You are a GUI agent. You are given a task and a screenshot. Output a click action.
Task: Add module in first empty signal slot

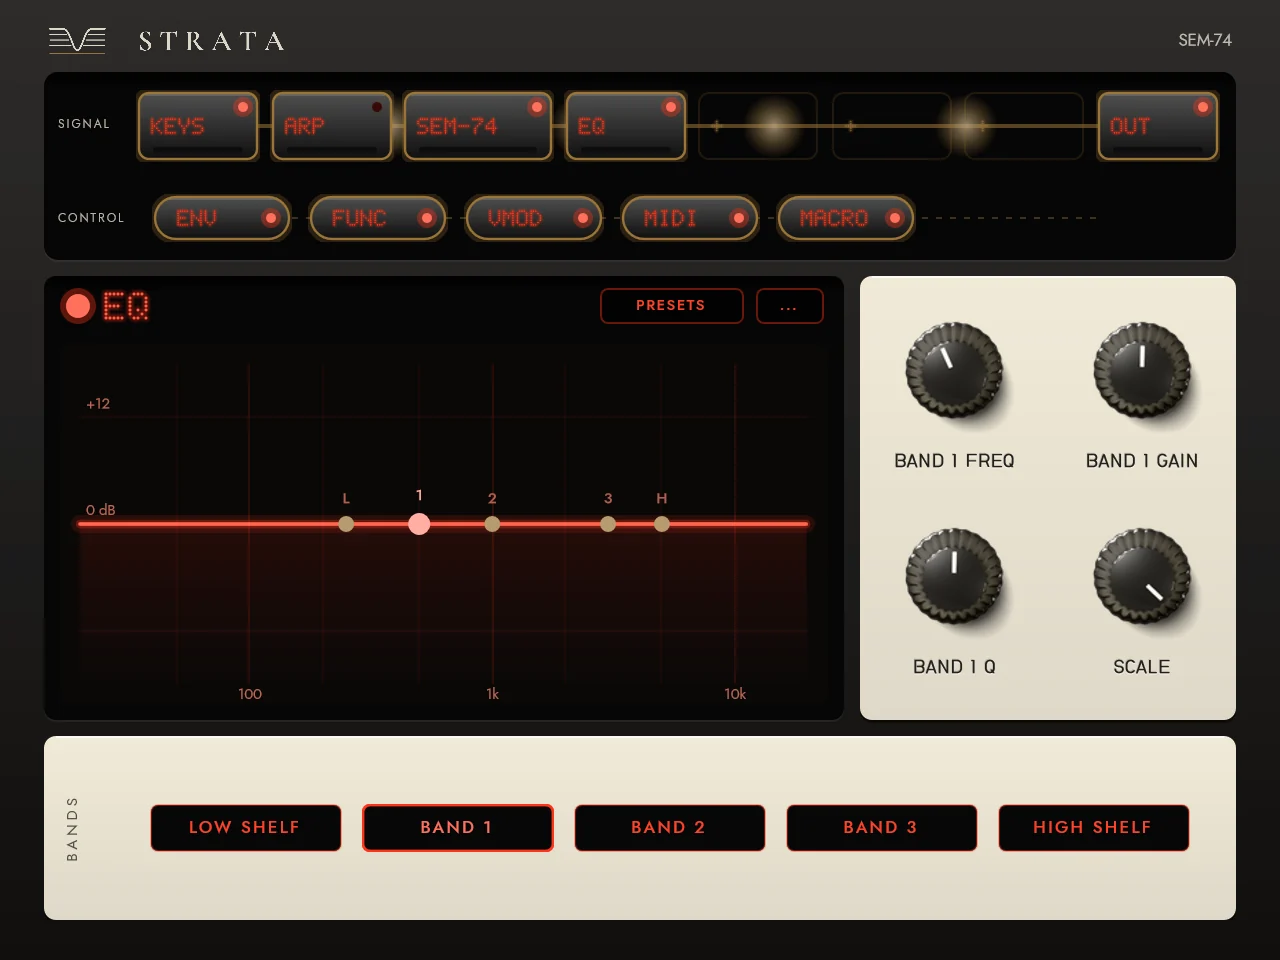click(x=758, y=126)
